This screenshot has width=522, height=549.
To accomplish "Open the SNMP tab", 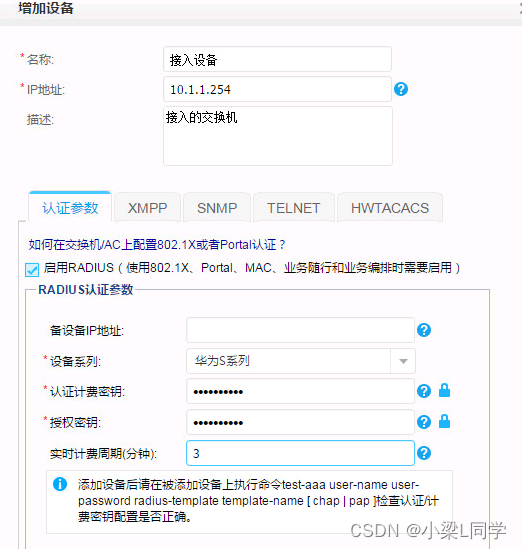I will coord(217,208).
